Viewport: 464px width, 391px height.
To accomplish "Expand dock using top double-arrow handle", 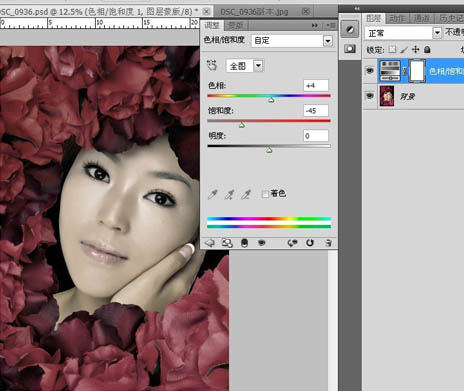I will point(357,9).
